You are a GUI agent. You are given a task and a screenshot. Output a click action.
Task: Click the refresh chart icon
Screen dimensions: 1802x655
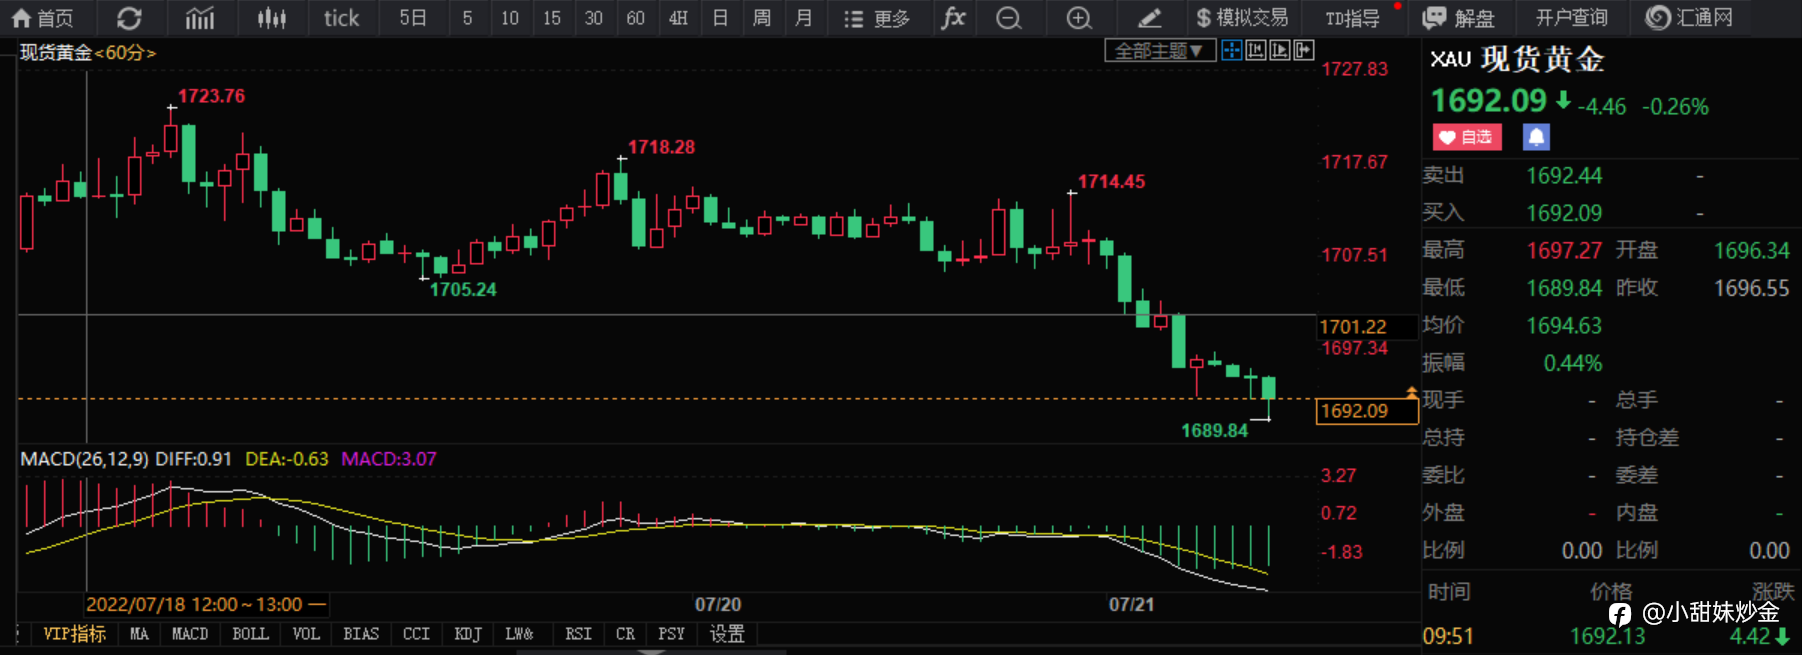pos(129,18)
